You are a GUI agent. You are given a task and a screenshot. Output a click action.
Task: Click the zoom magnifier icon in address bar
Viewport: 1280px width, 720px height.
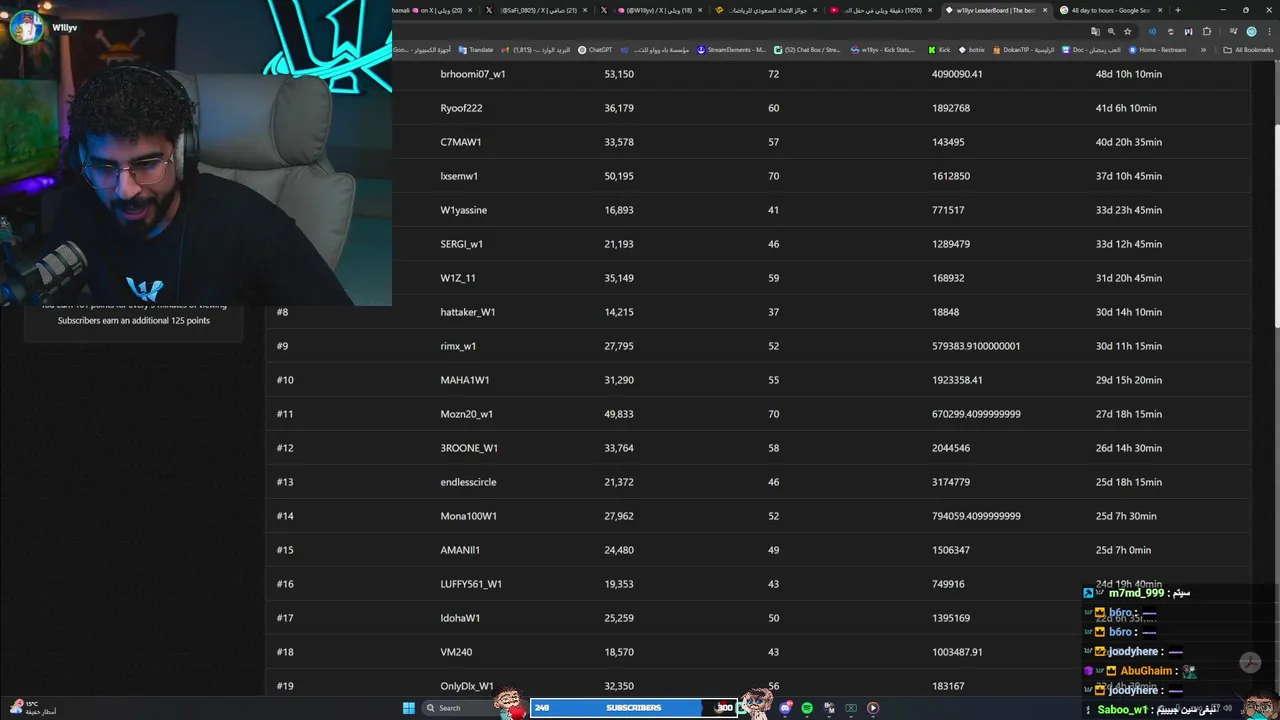click(x=1111, y=31)
